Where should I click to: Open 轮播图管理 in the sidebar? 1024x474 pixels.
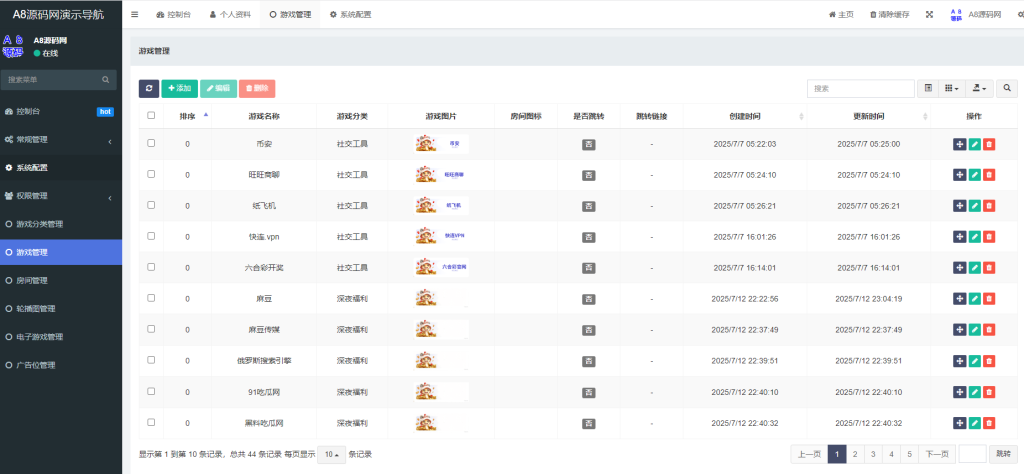(61, 309)
